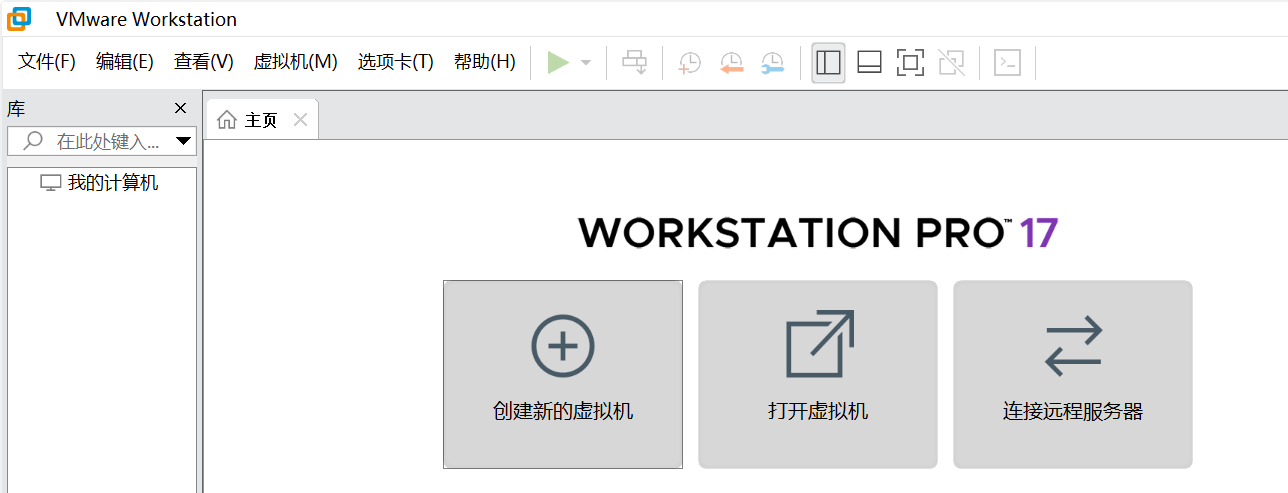This screenshot has height=493, width=1288.
Task: Open the 查看(V) menu
Action: coord(204,62)
